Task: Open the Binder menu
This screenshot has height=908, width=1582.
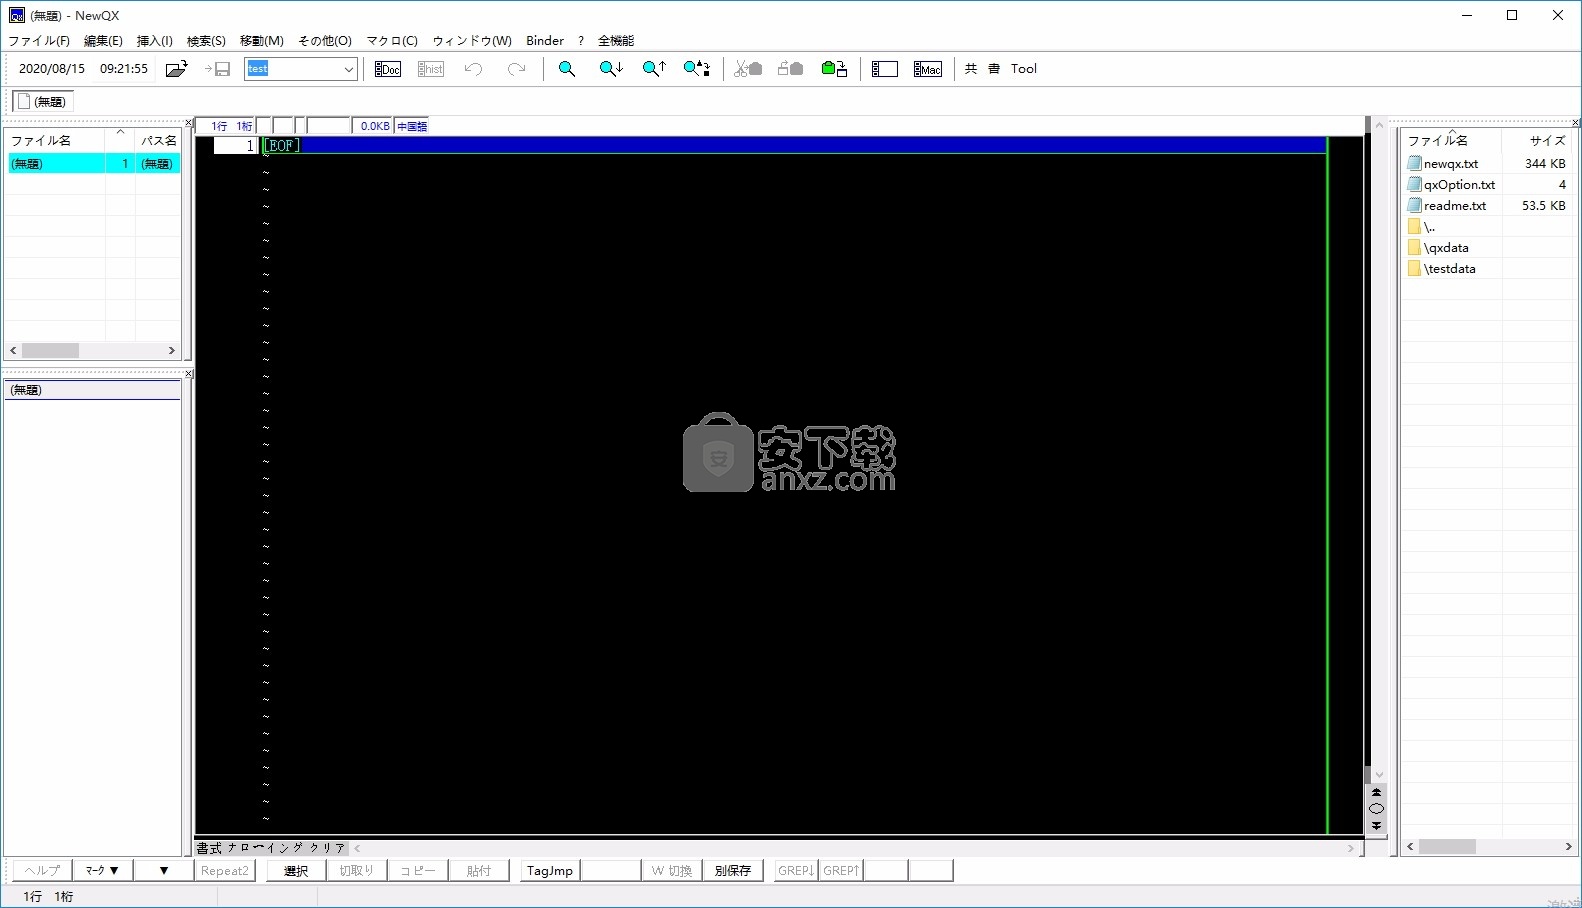Action: (545, 41)
